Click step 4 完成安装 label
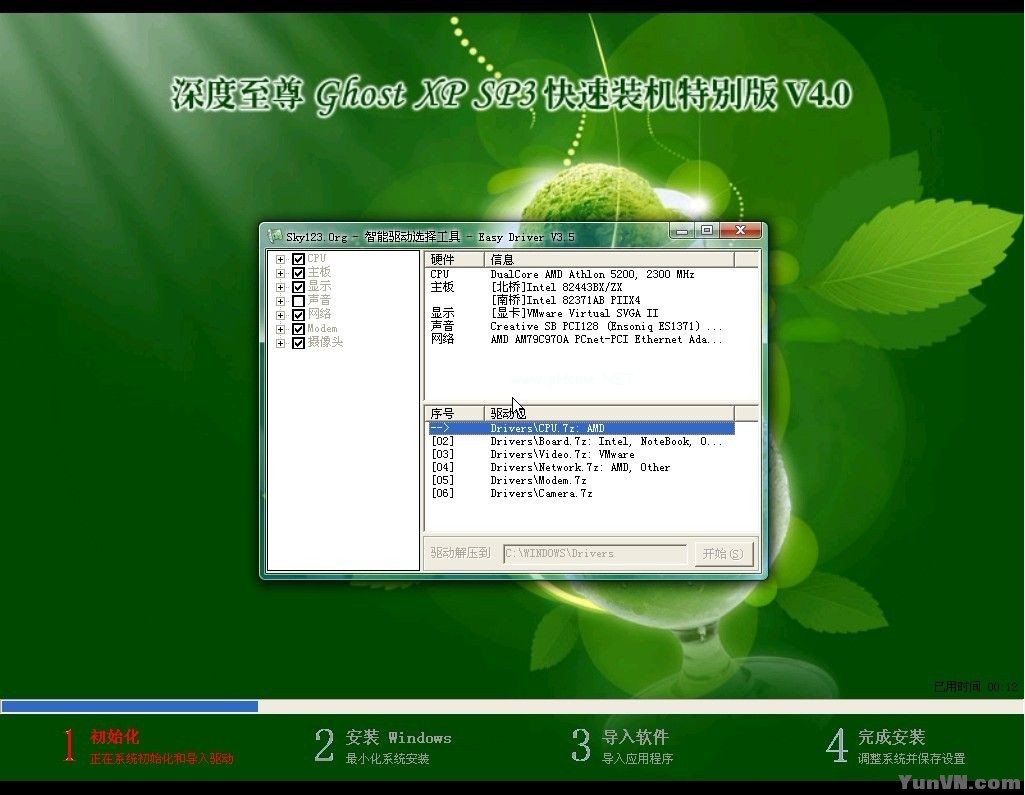Screen dimensions: 1025x795 [891, 737]
